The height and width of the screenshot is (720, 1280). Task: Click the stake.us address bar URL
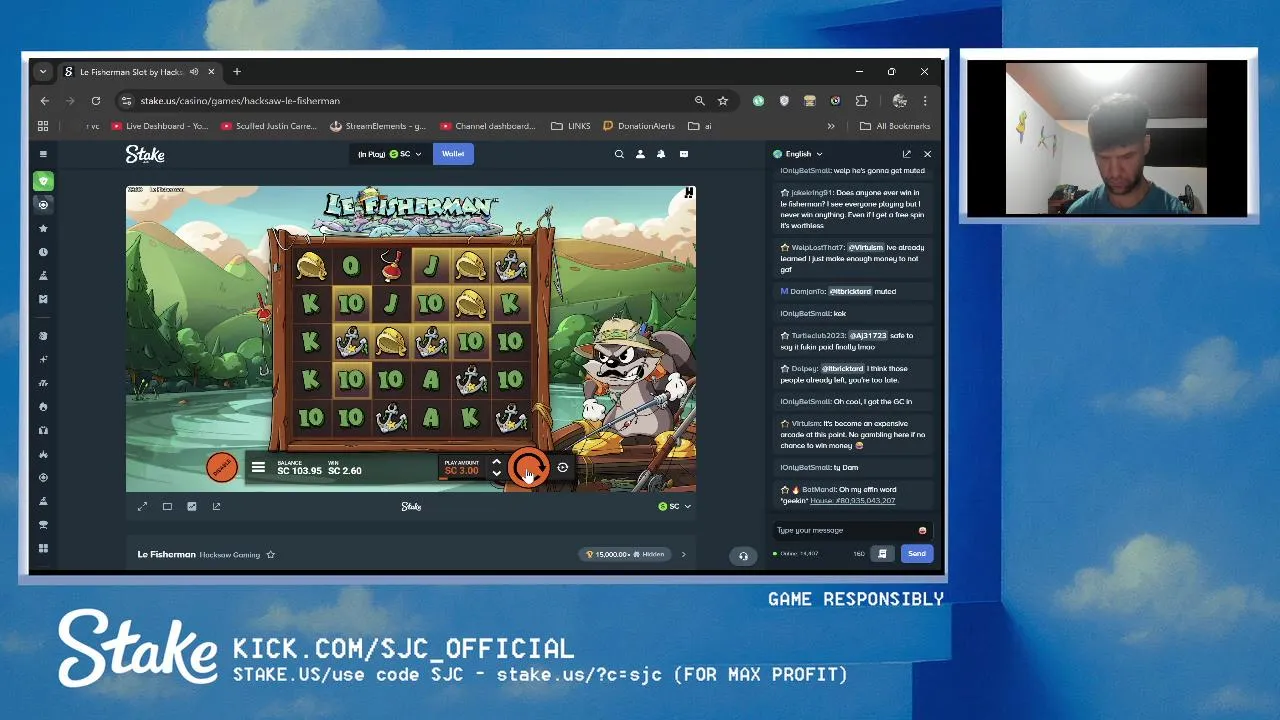tap(240, 101)
